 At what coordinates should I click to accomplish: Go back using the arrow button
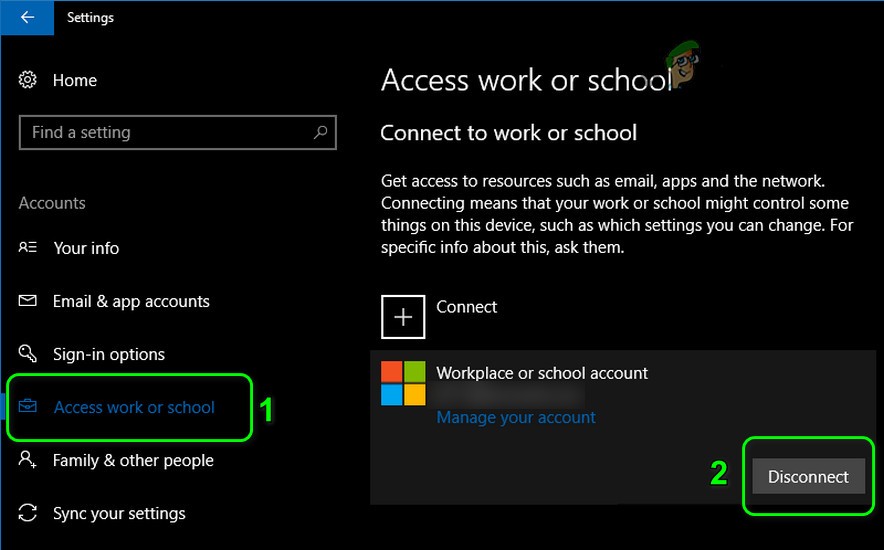[27, 17]
